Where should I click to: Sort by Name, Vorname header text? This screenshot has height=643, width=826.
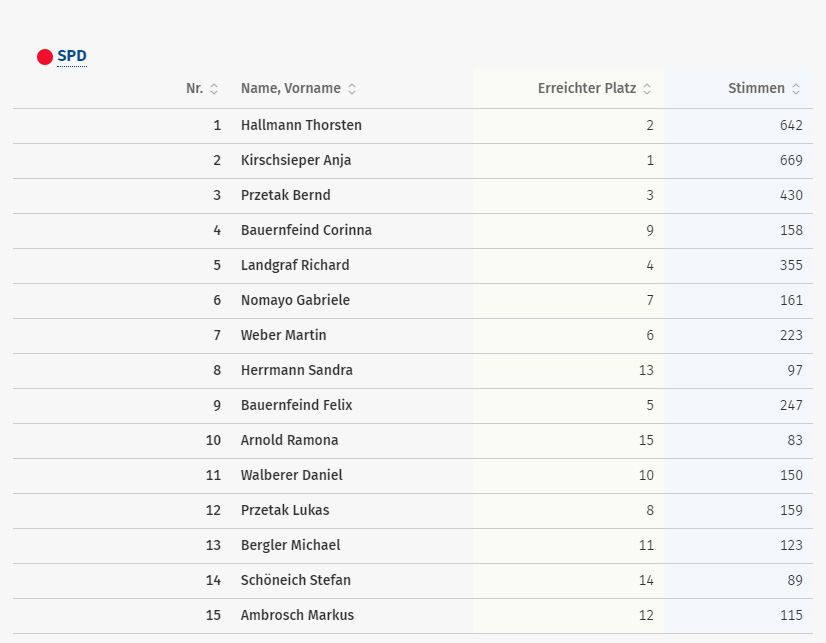click(x=291, y=88)
